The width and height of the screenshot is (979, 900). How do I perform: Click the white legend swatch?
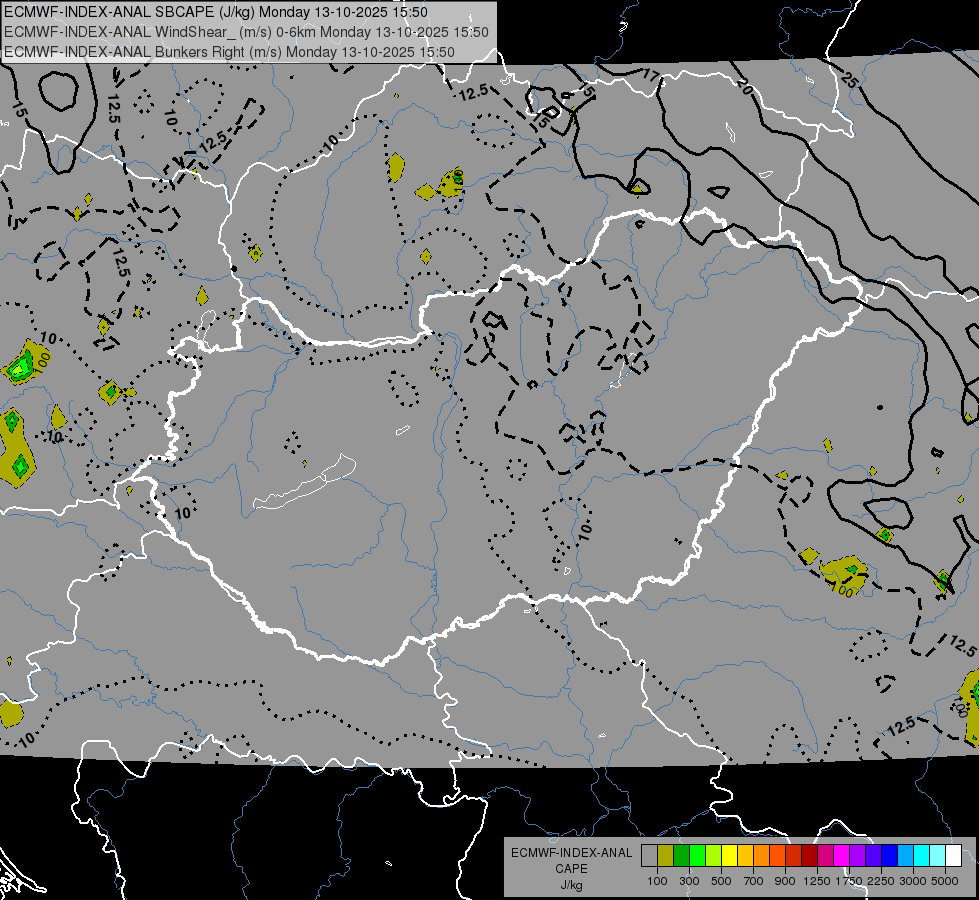pyautogui.click(x=955, y=856)
